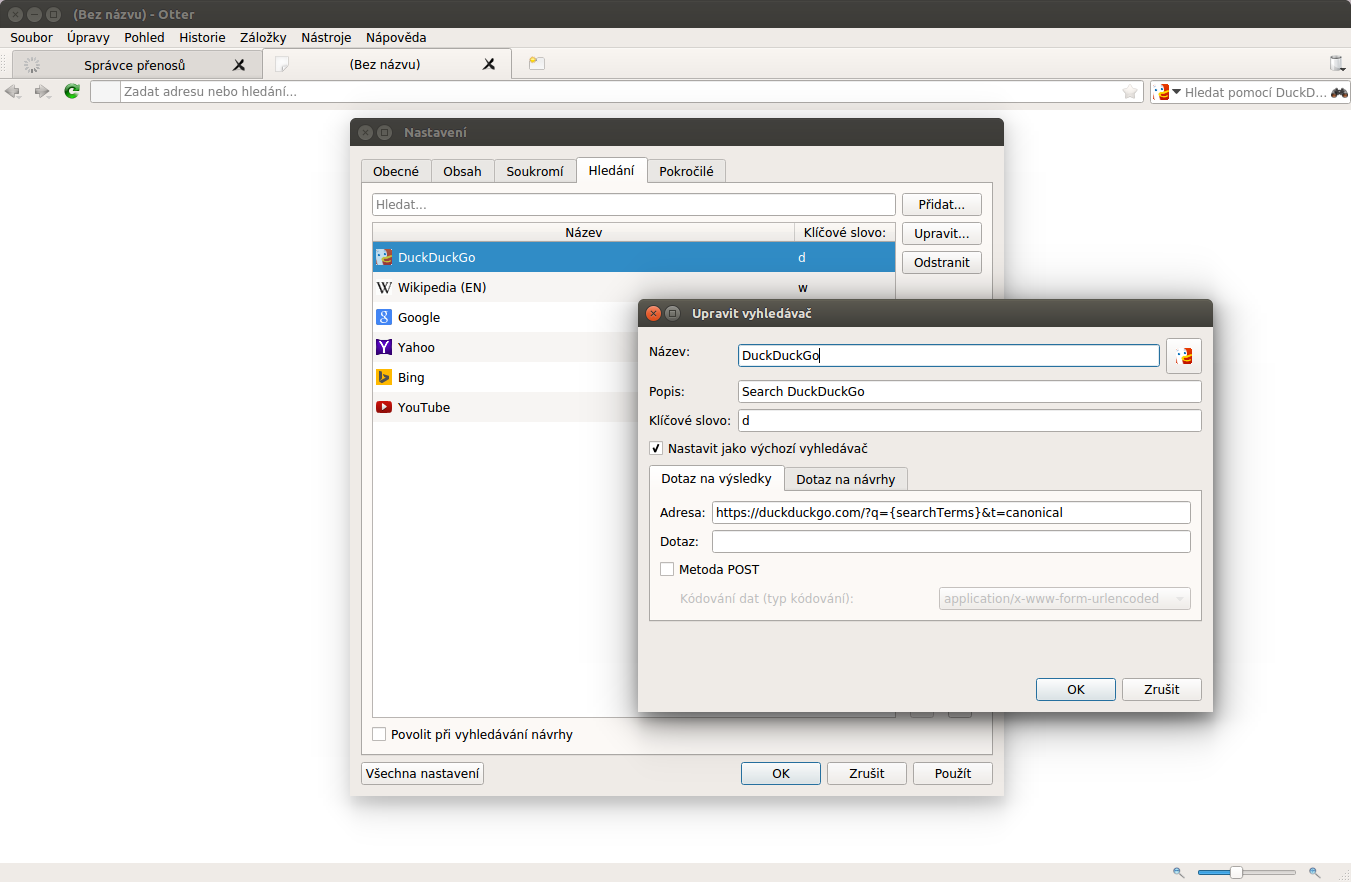
Task: Close the (Bez názvu) tab
Action: tap(489, 65)
